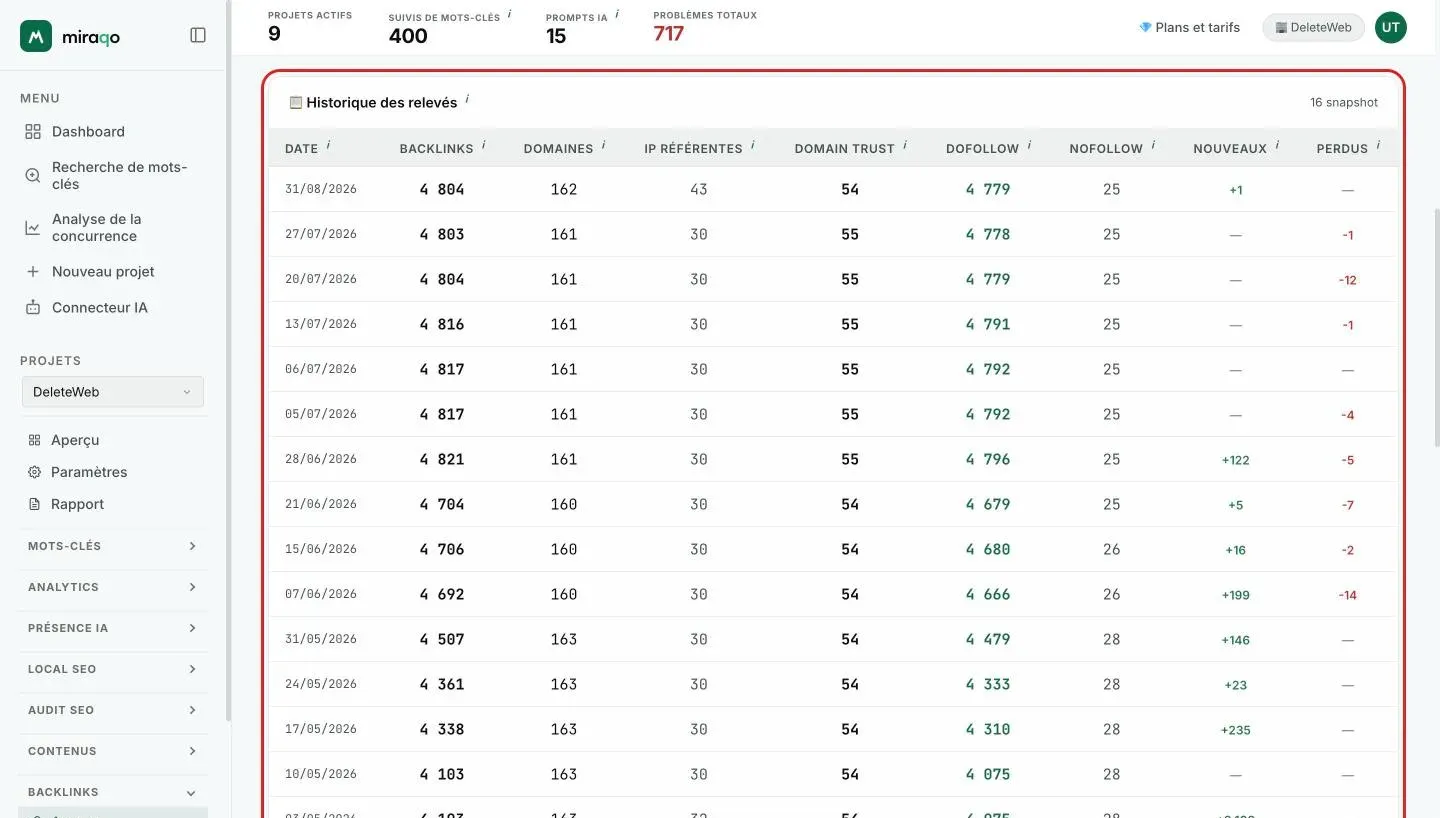Click the info icon next to DOMAINES header

(x=604, y=145)
